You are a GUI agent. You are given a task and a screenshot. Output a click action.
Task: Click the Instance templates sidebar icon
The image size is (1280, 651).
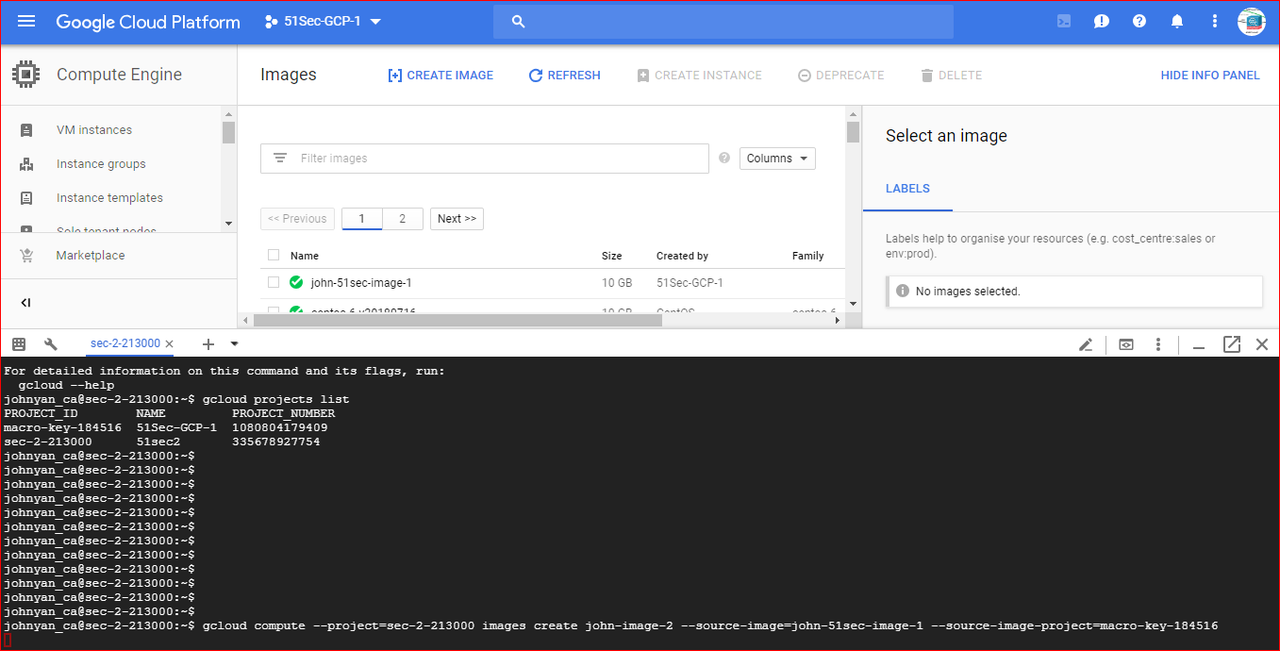(x=27, y=198)
